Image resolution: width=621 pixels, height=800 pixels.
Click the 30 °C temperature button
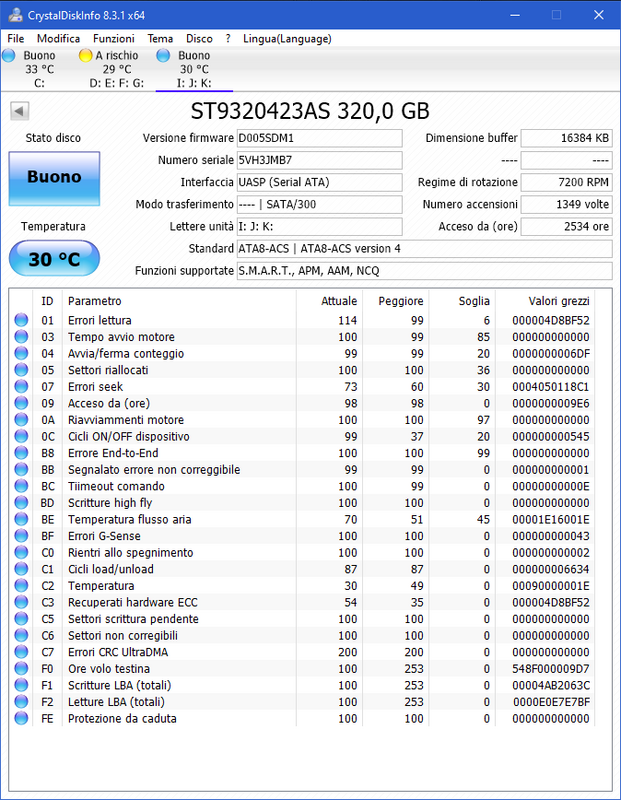click(54, 259)
